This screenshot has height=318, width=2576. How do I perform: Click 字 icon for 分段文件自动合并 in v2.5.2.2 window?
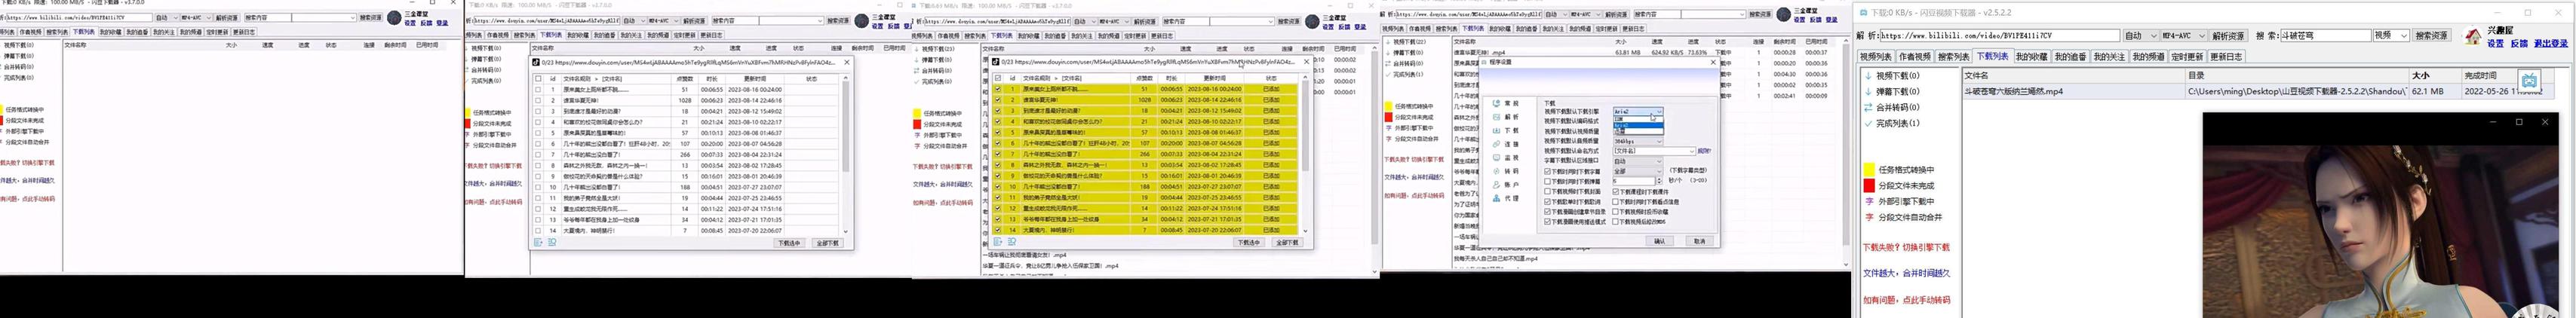[1868, 217]
